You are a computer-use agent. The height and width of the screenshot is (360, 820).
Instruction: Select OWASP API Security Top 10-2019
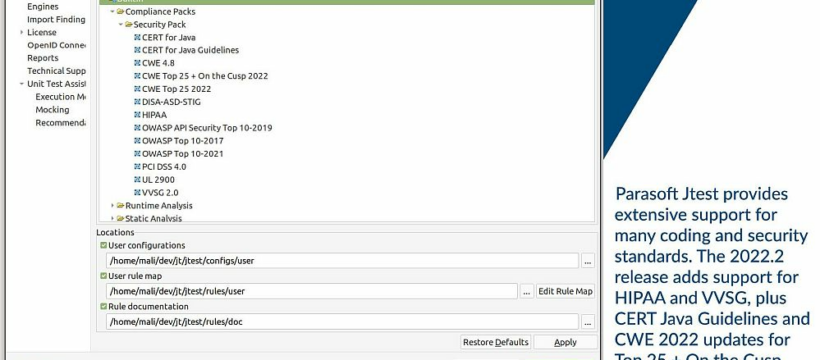click(x=207, y=128)
